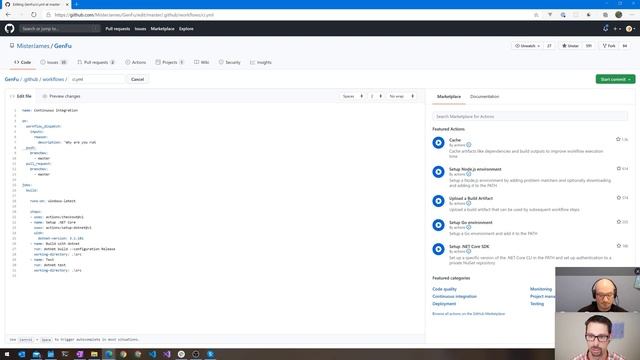The height and width of the screenshot is (360, 640).
Task: Open the plus create-new menu
Action: click(x=617, y=29)
